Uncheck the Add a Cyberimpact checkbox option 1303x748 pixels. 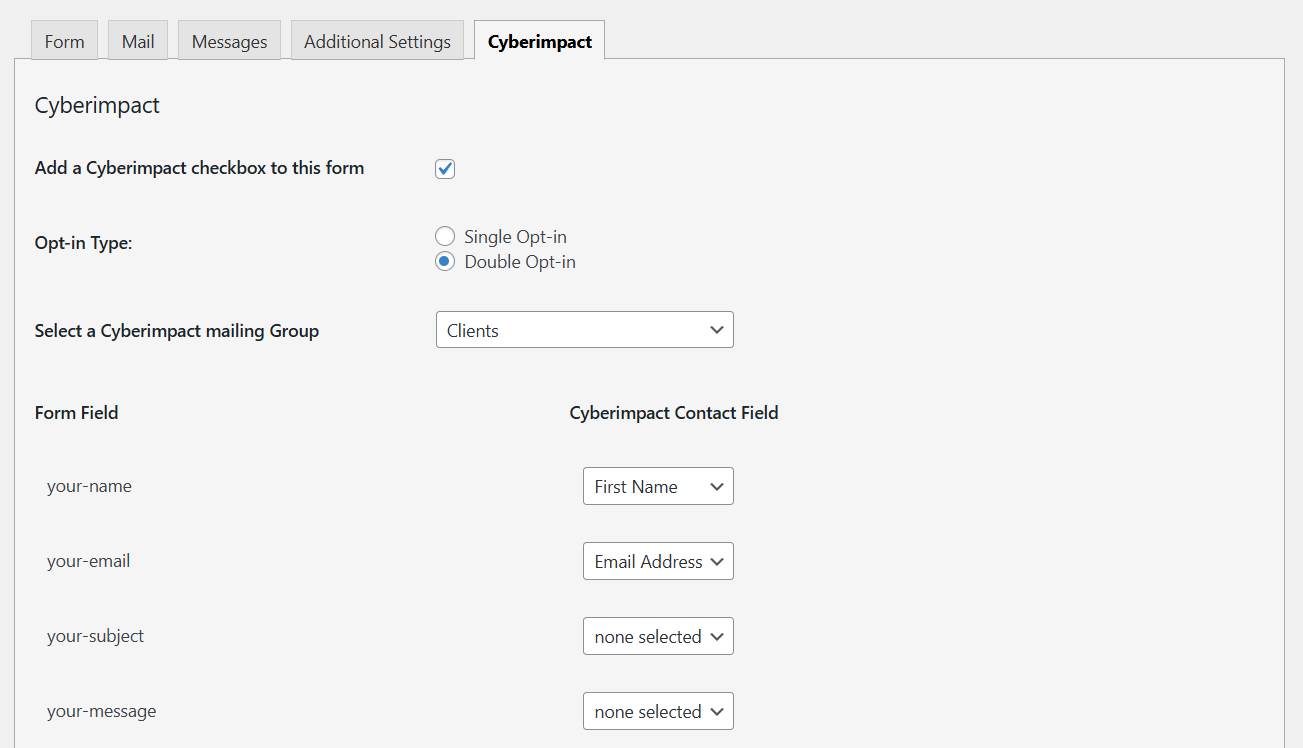[x=445, y=169]
